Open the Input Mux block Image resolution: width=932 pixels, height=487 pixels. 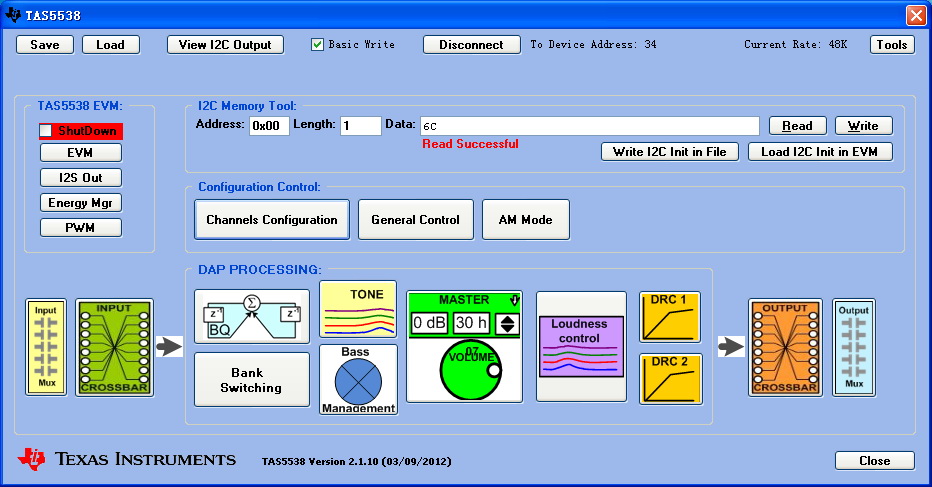[x=46, y=347]
